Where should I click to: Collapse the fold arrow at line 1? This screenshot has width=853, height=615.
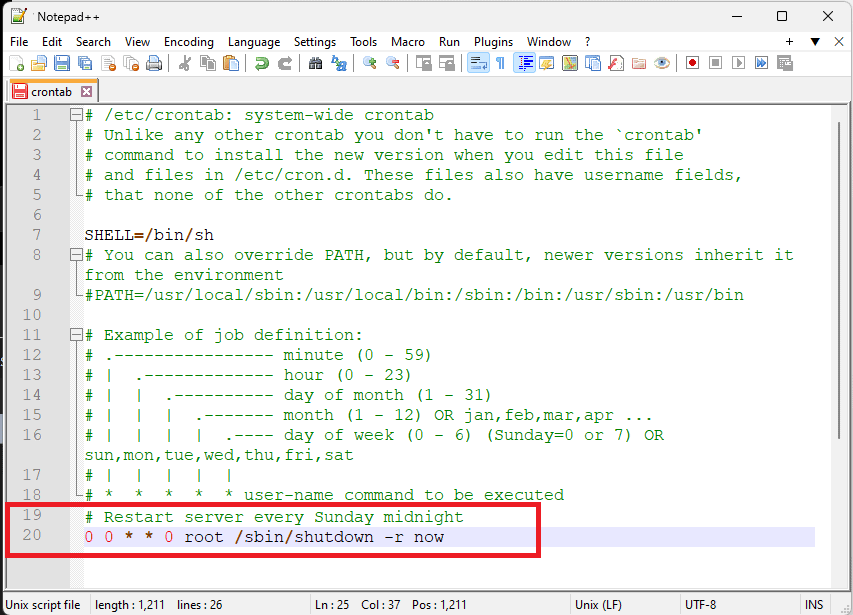78,114
